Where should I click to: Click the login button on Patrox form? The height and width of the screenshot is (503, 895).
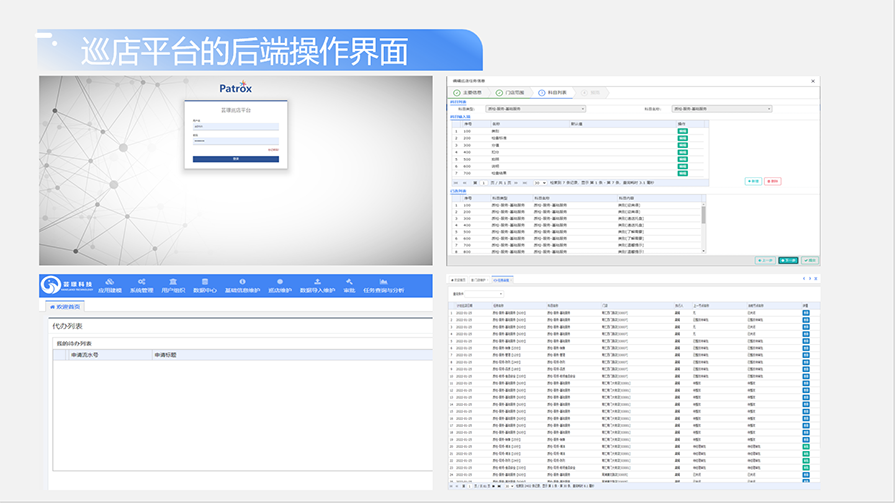(x=236, y=159)
